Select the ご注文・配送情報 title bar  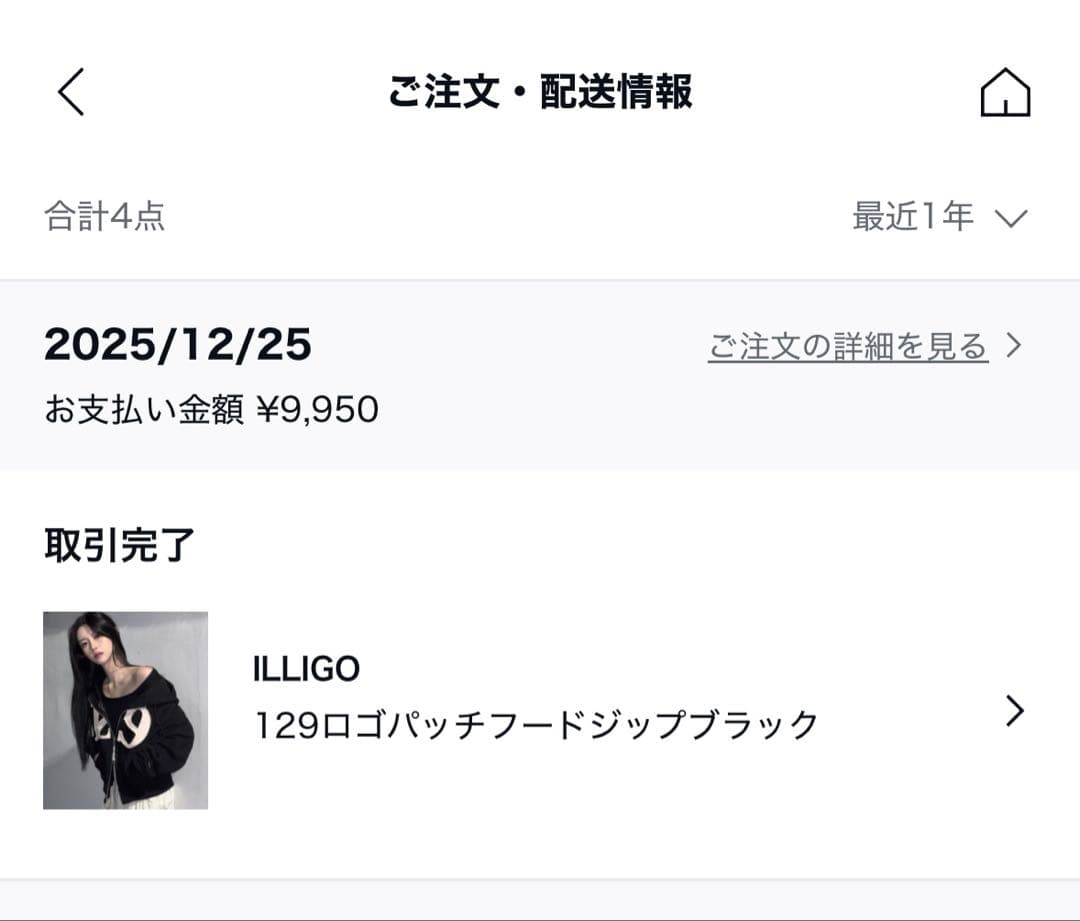click(540, 90)
